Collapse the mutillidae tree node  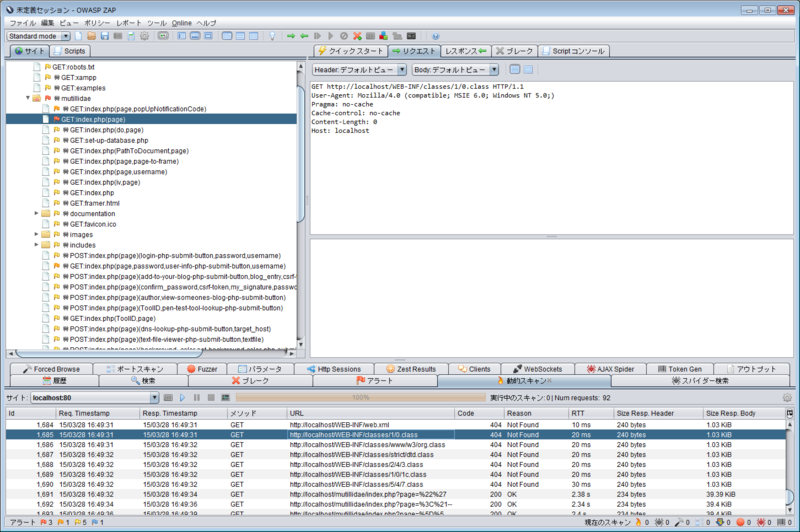pos(28,98)
